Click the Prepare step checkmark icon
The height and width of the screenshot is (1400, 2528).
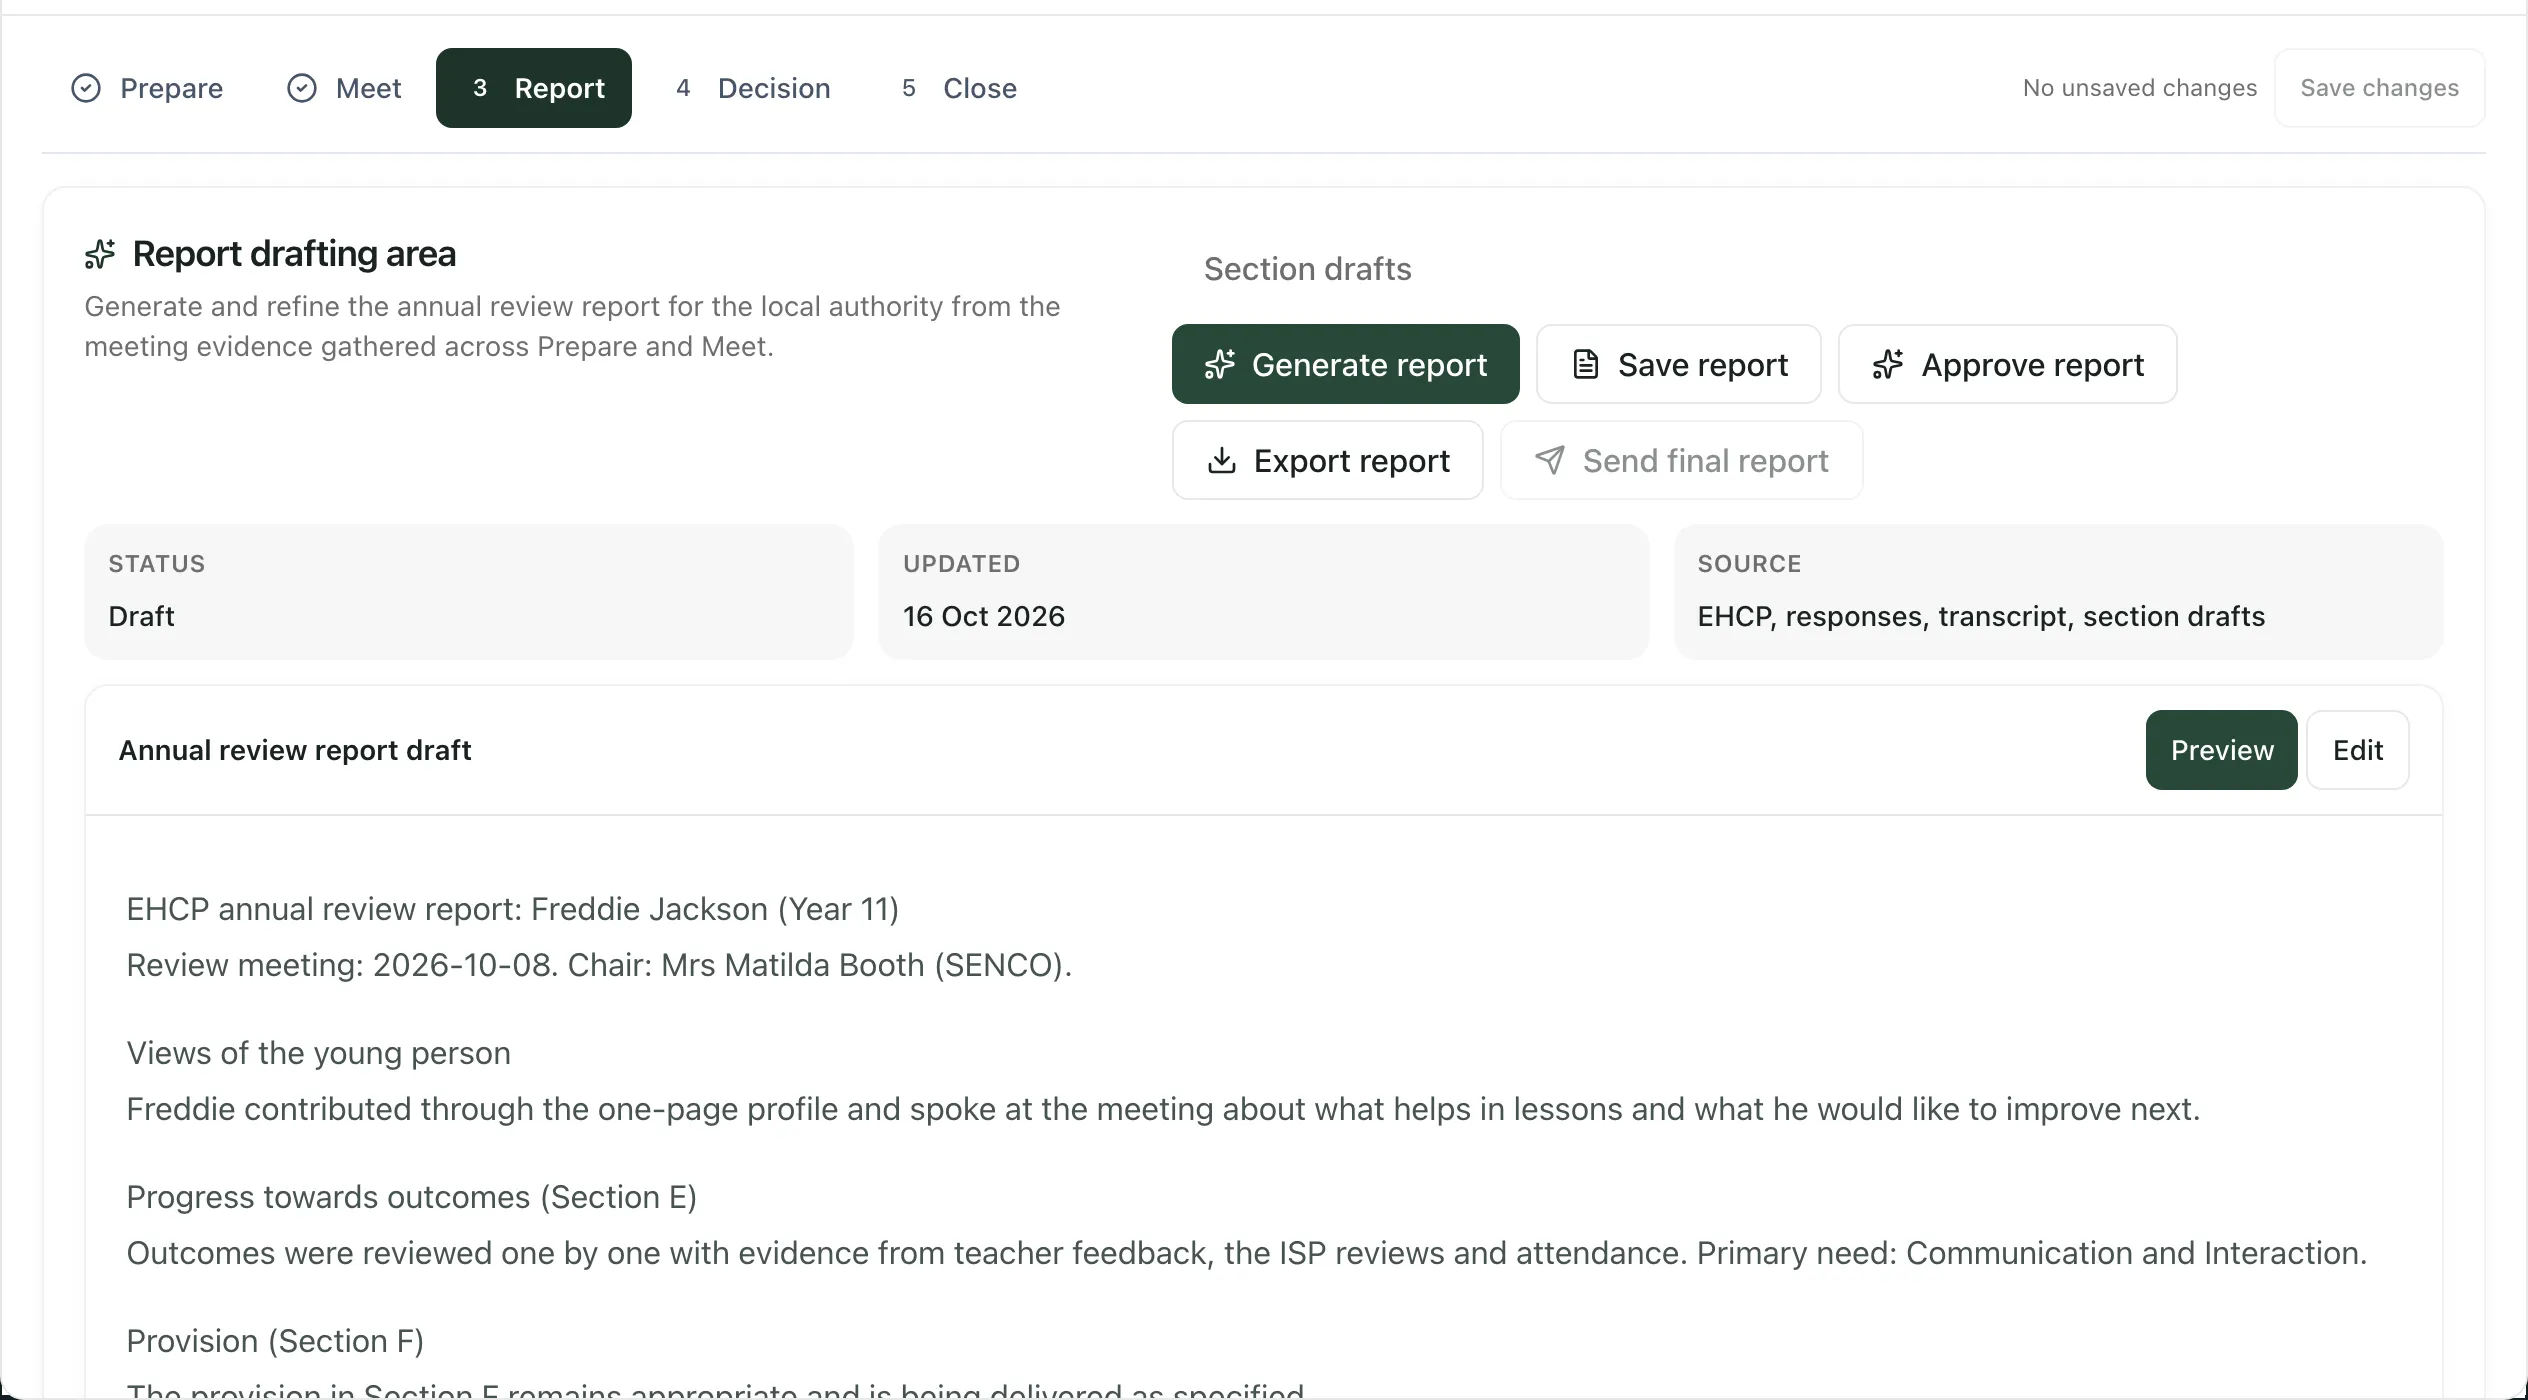pyautogui.click(x=86, y=88)
